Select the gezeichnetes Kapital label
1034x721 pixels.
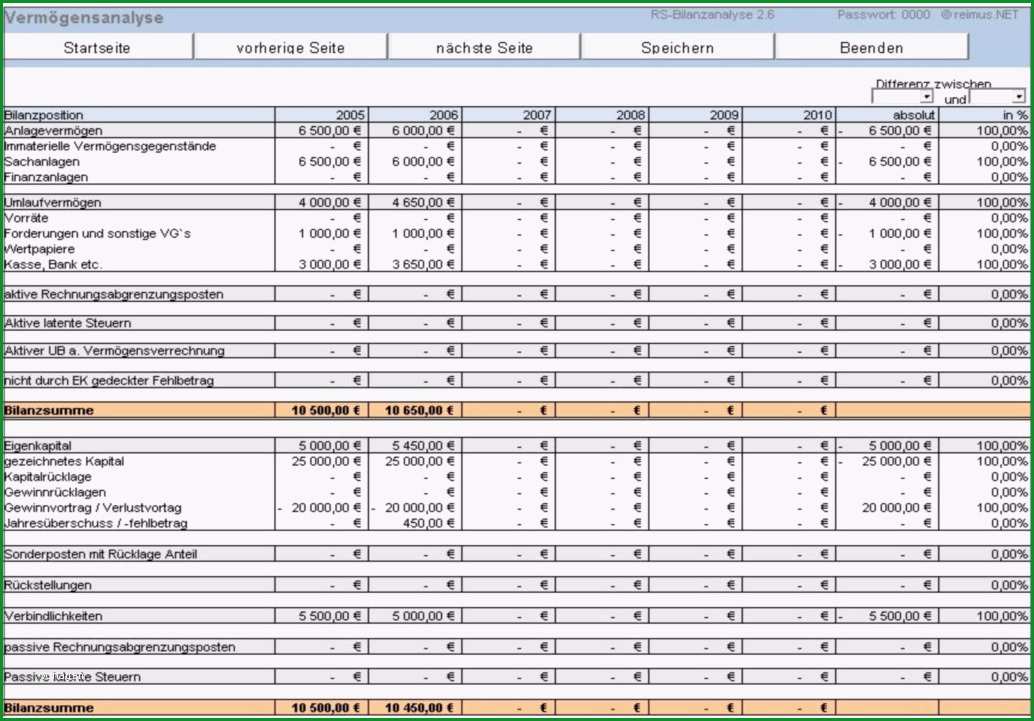[x=64, y=461]
